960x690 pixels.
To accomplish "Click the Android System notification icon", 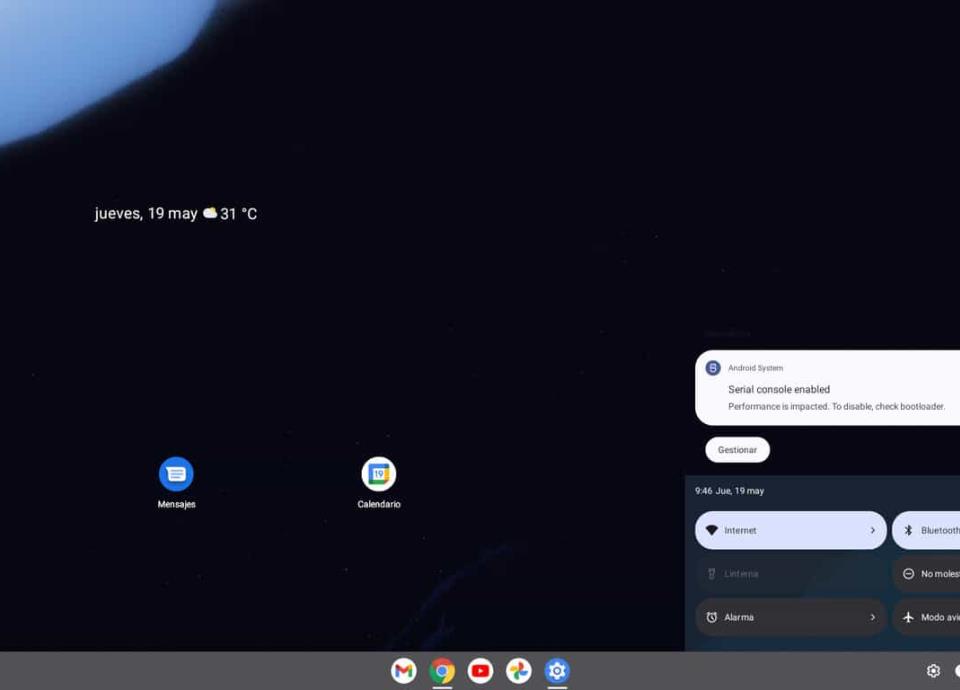I will point(713,368).
